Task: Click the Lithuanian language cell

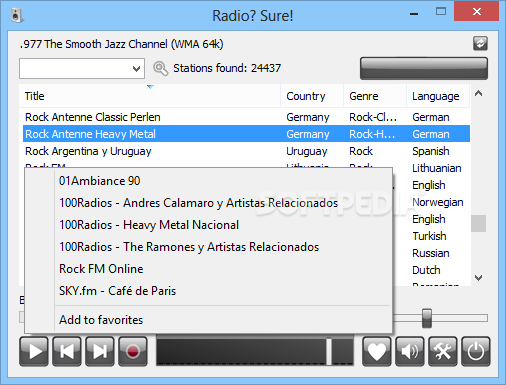Action: [437, 168]
